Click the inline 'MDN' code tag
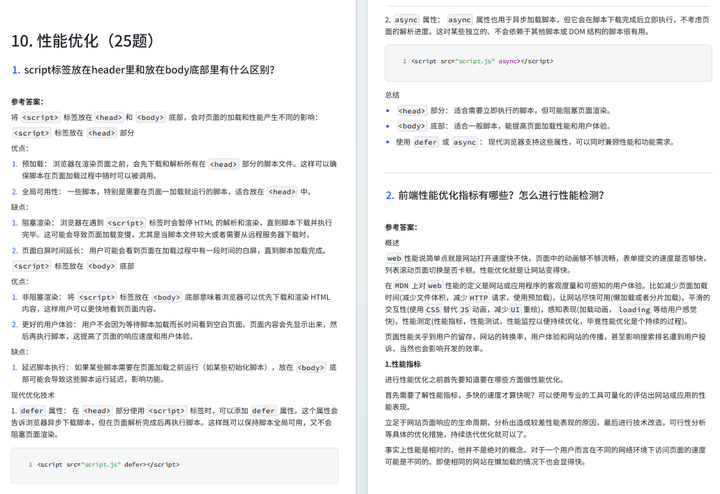This screenshot has height=494, width=720. point(401,286)
